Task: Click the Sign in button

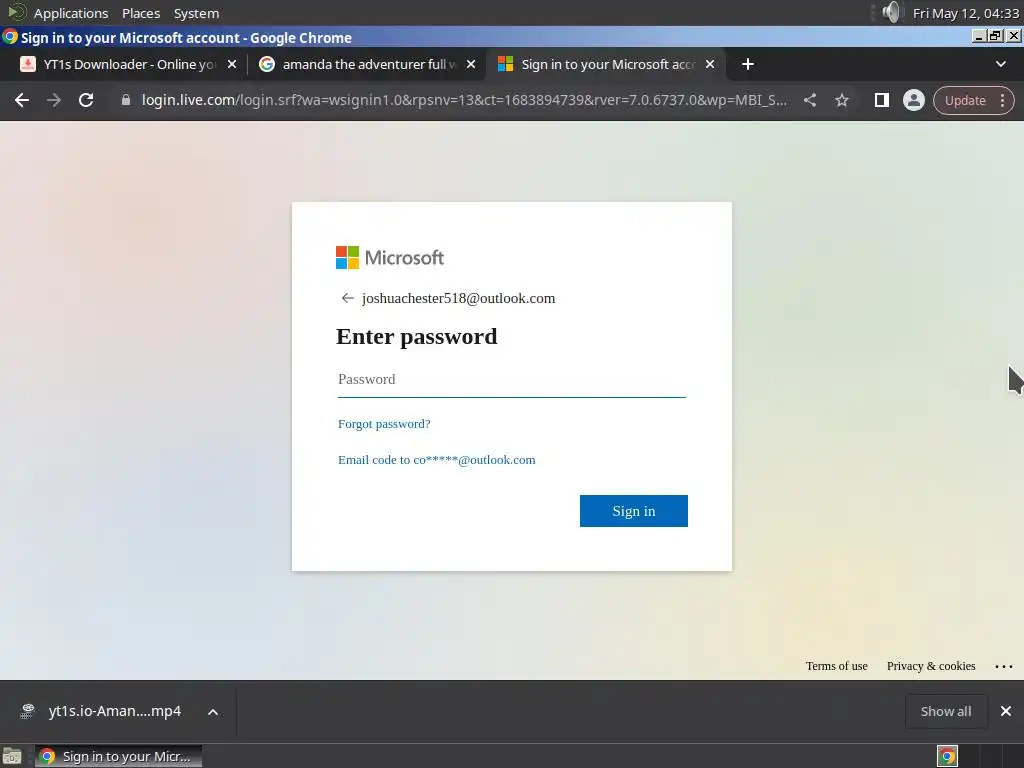Action: click(x=633, y=511)
